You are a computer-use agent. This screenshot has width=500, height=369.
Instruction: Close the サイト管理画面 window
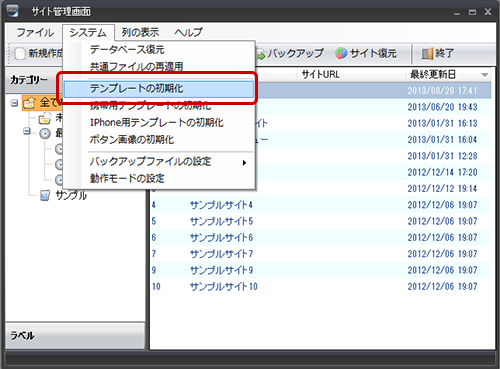coord(488,12)
